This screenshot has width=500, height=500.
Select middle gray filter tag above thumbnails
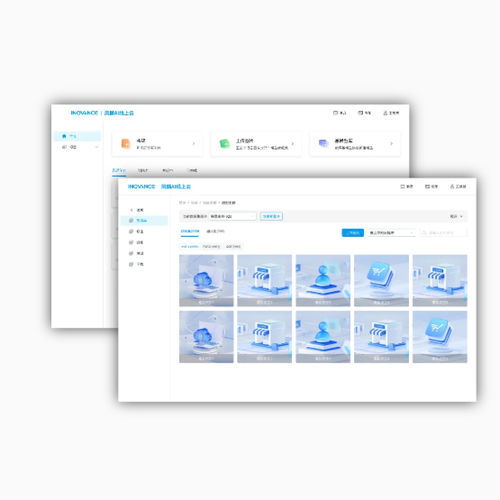(211, 247)
